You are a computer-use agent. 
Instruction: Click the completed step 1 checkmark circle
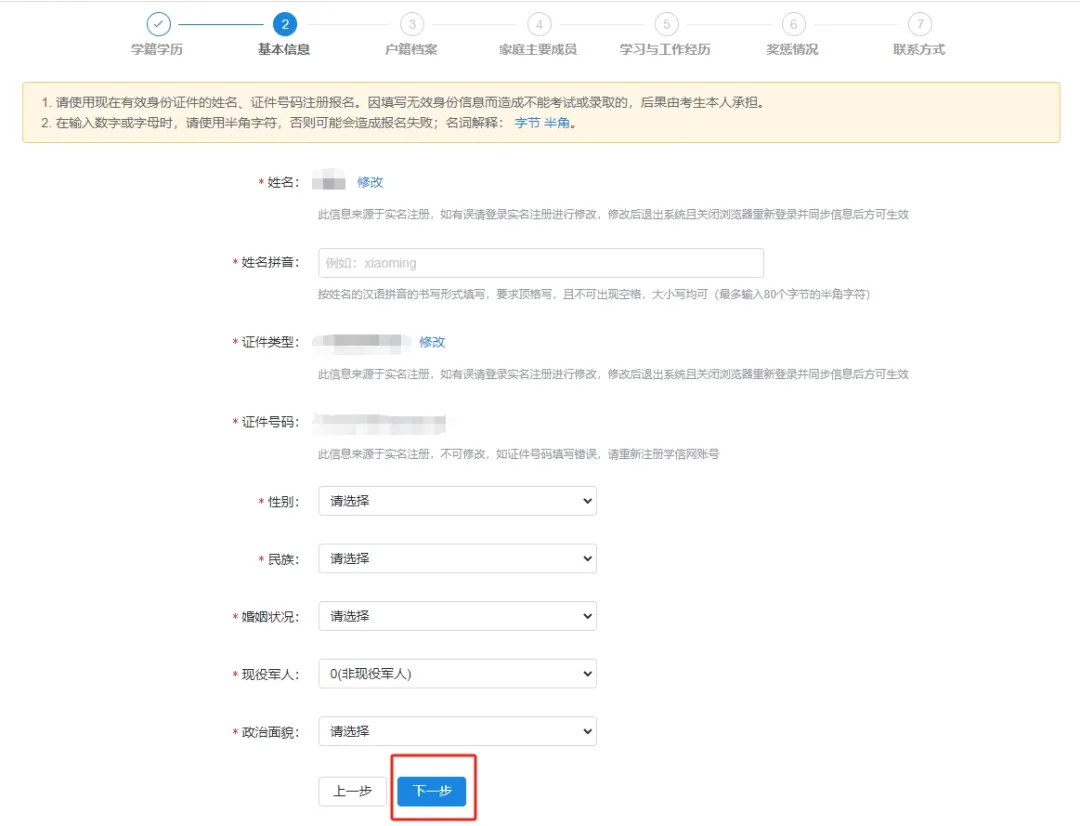[x=158, y=24]
